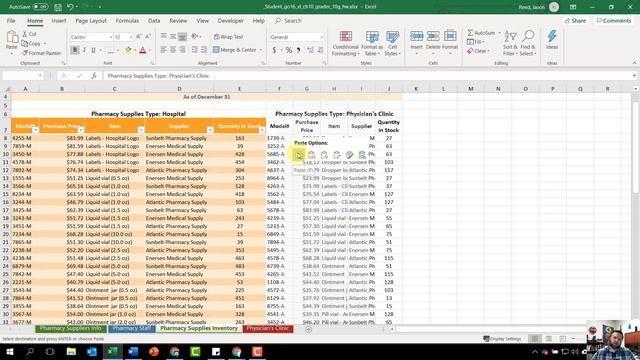Toggle Bold formatting

(75, 50)
